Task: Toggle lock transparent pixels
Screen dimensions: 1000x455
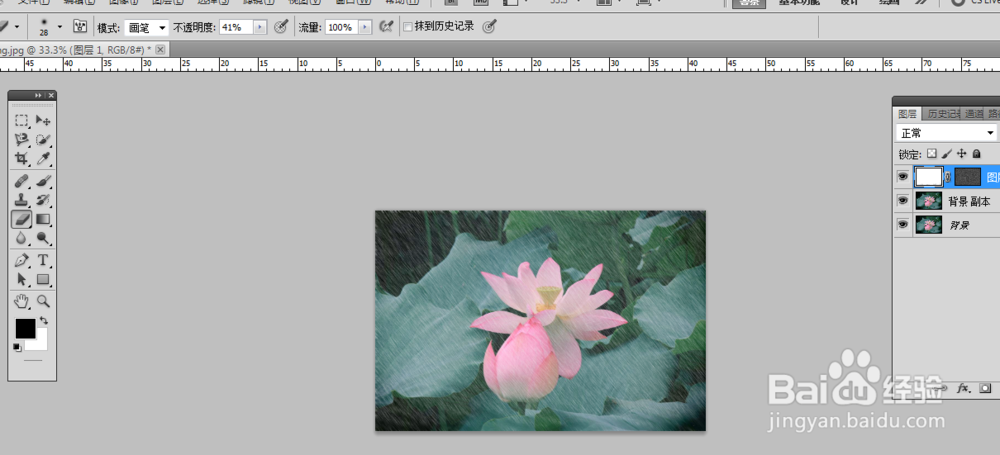Action: tap(932, 154)
